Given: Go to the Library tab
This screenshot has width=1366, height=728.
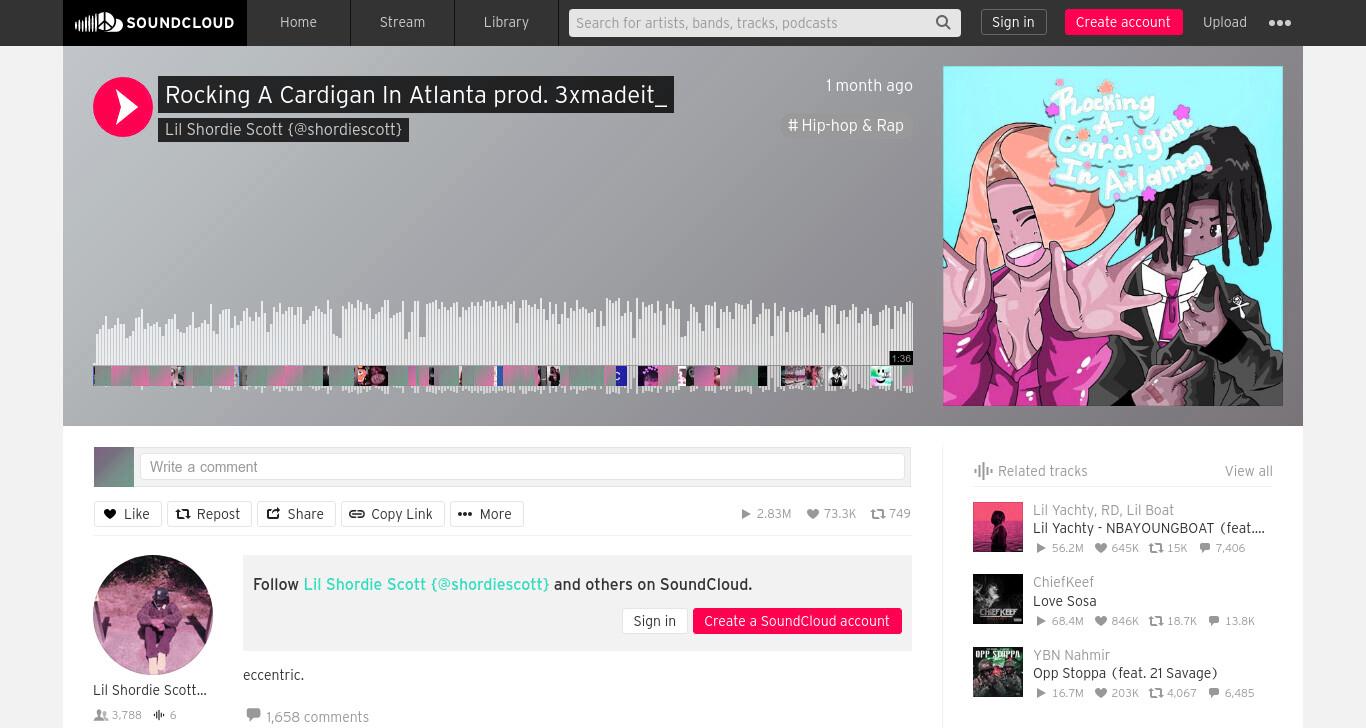Looking at the screenshot, I should coord(506,22).
